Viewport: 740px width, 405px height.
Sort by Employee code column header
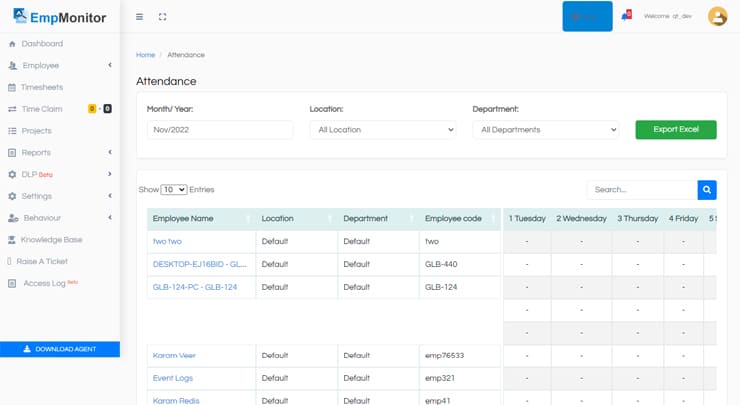pos(460,219)
